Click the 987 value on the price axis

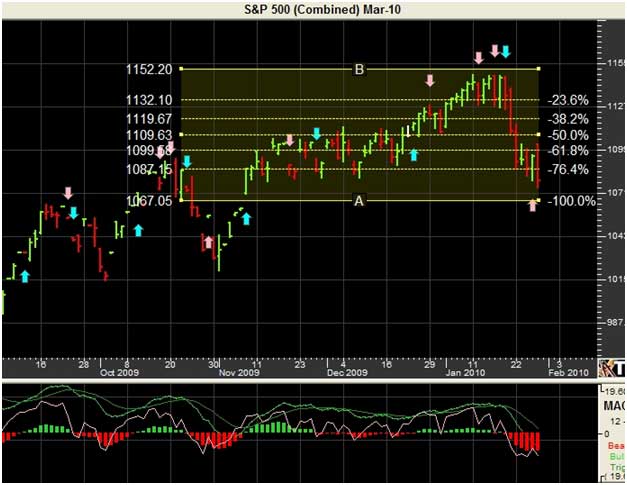pos(616,322)
